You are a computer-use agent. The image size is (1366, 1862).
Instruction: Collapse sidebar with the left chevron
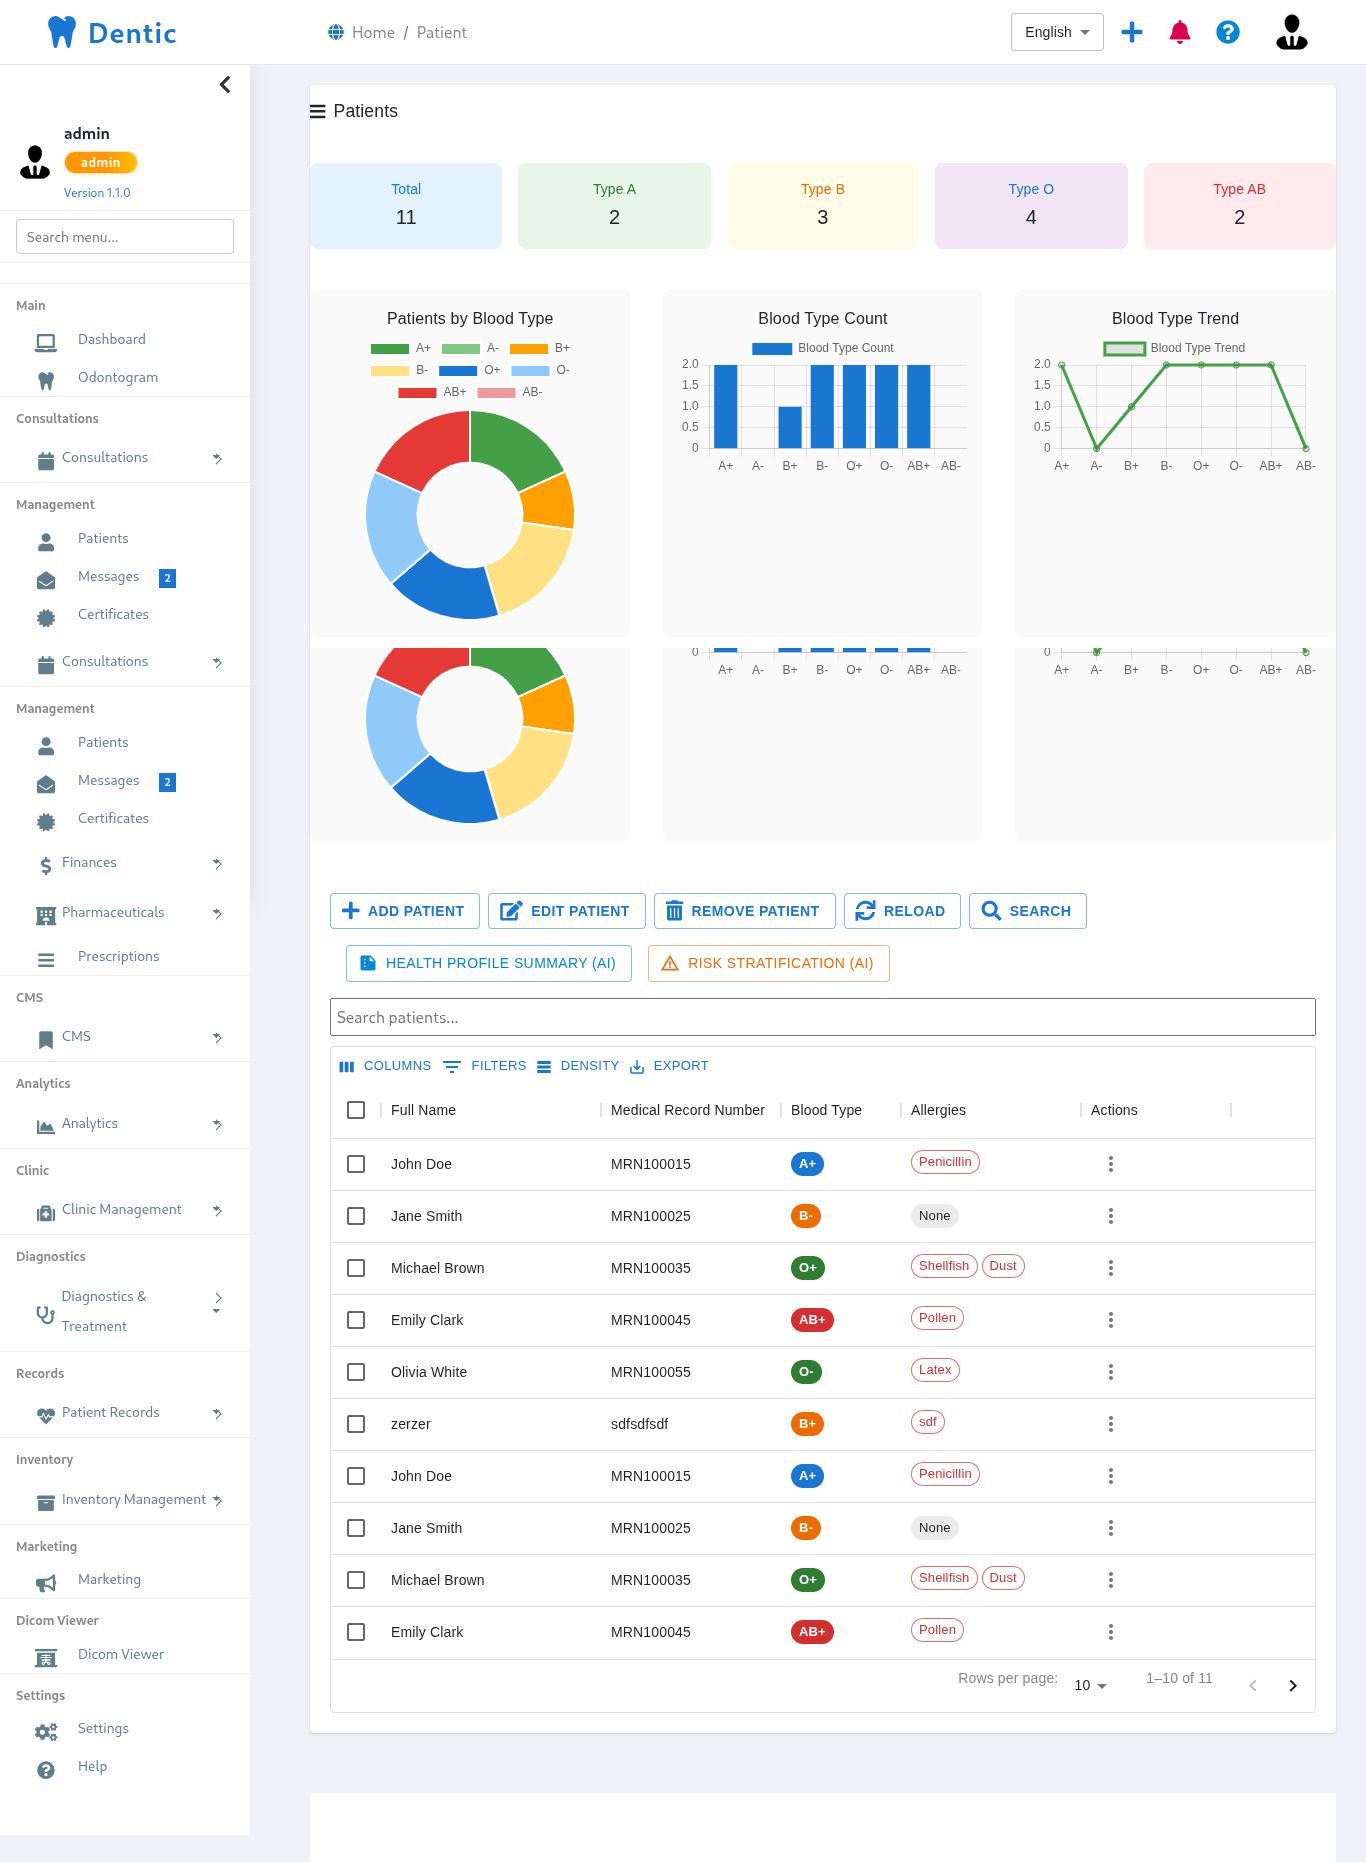click(225, 85)
